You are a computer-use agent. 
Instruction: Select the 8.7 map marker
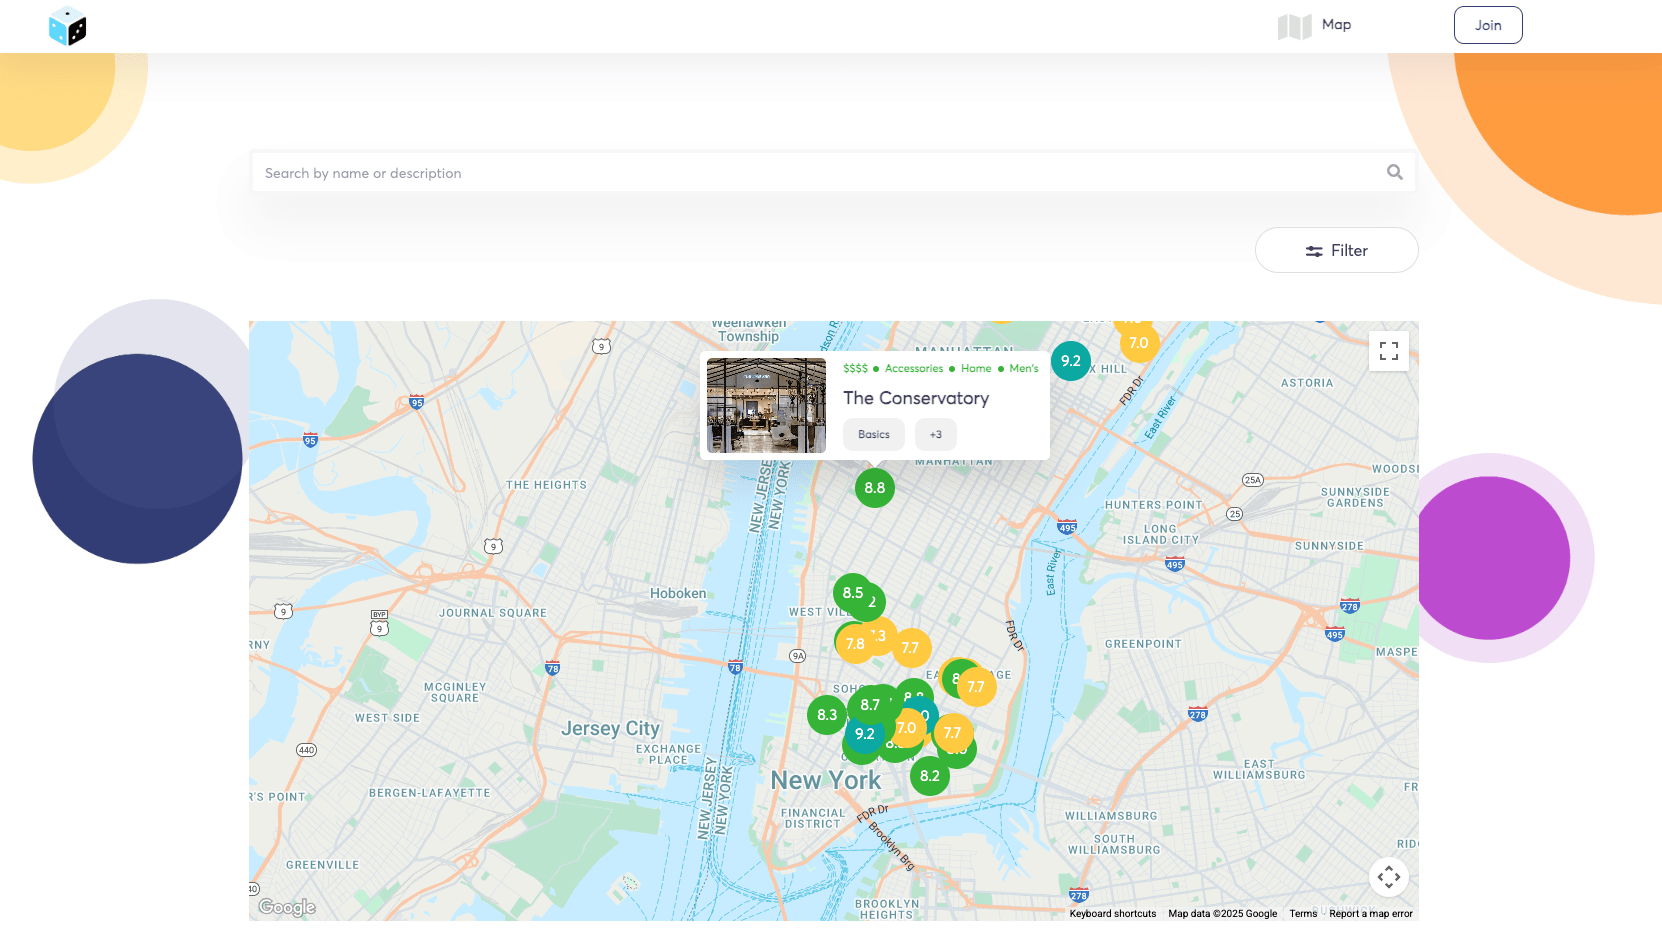point(870,705)
